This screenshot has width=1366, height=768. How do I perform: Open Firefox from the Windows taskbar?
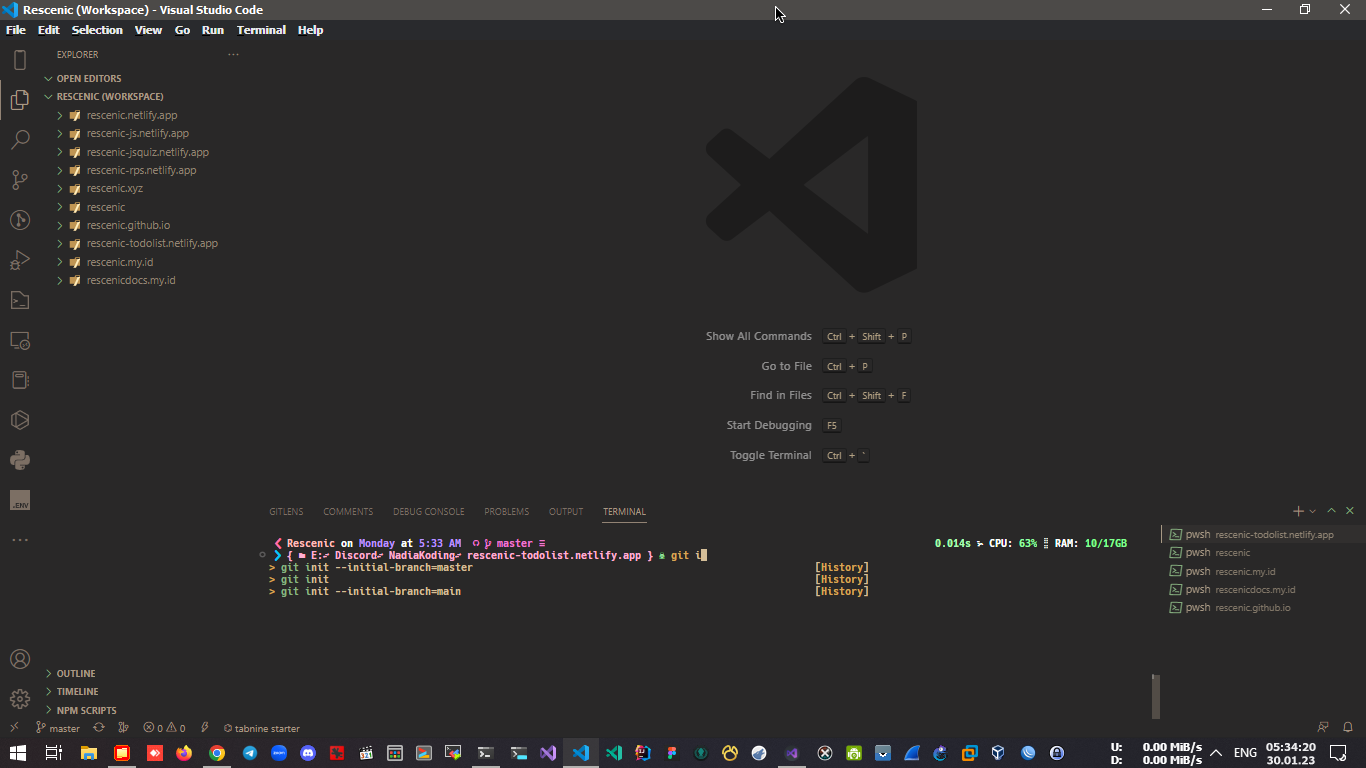183,753
